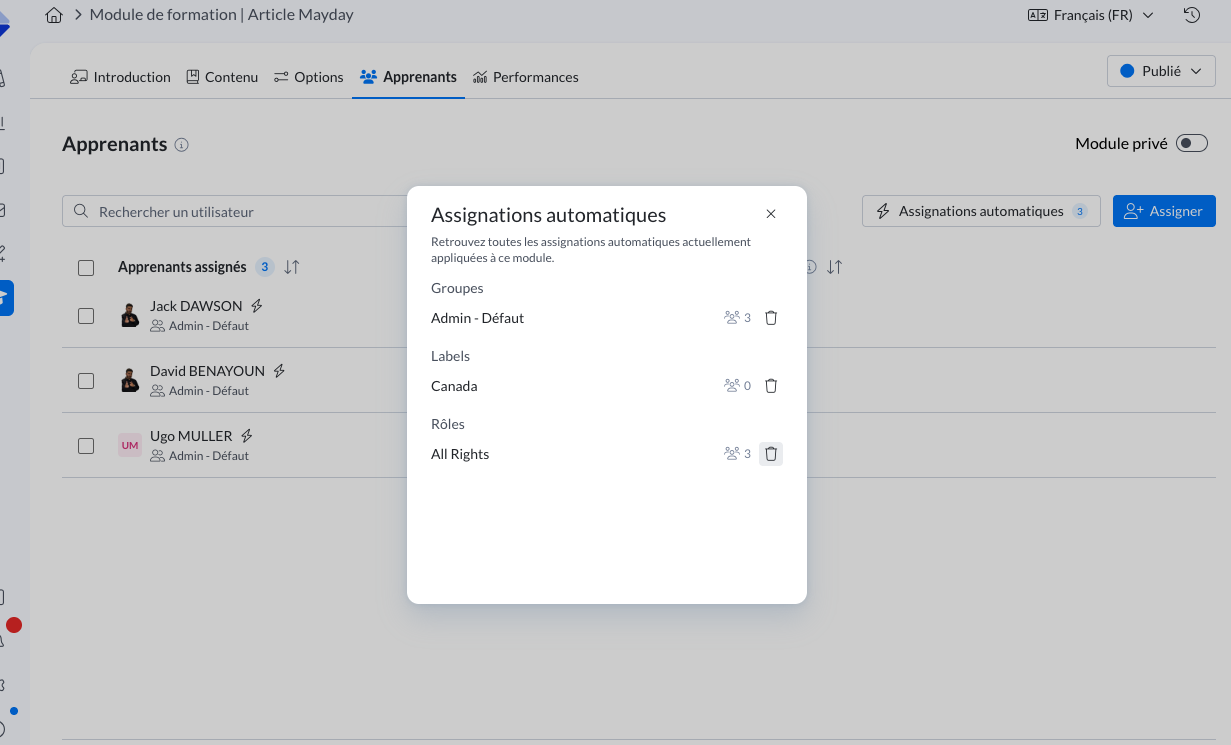This screenshot has width=1231, height=745.
Task: Switch to the Performances tab
Action: (x=526, y=77)
